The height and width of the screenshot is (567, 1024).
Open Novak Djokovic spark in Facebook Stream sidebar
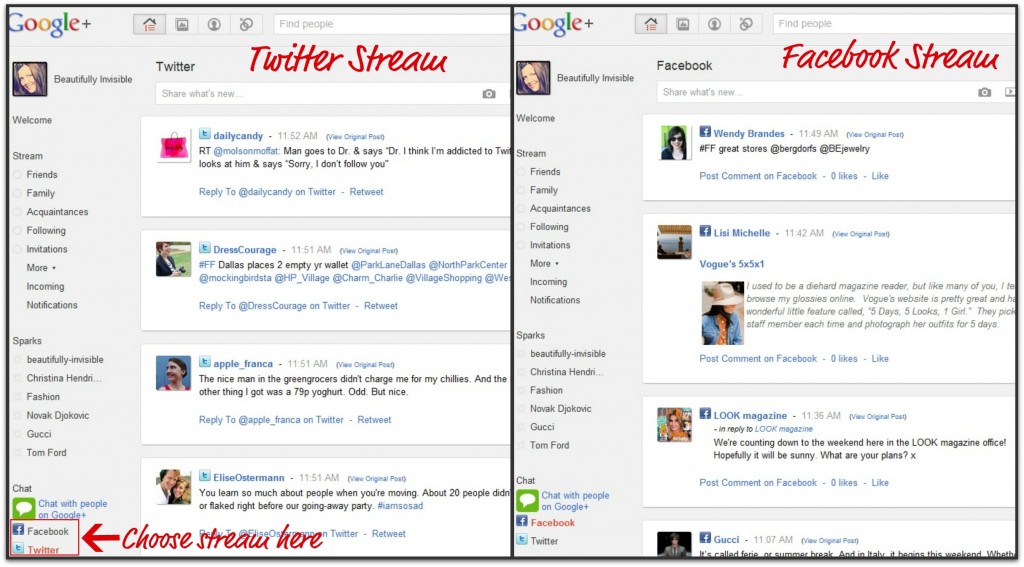coord(560,408)
